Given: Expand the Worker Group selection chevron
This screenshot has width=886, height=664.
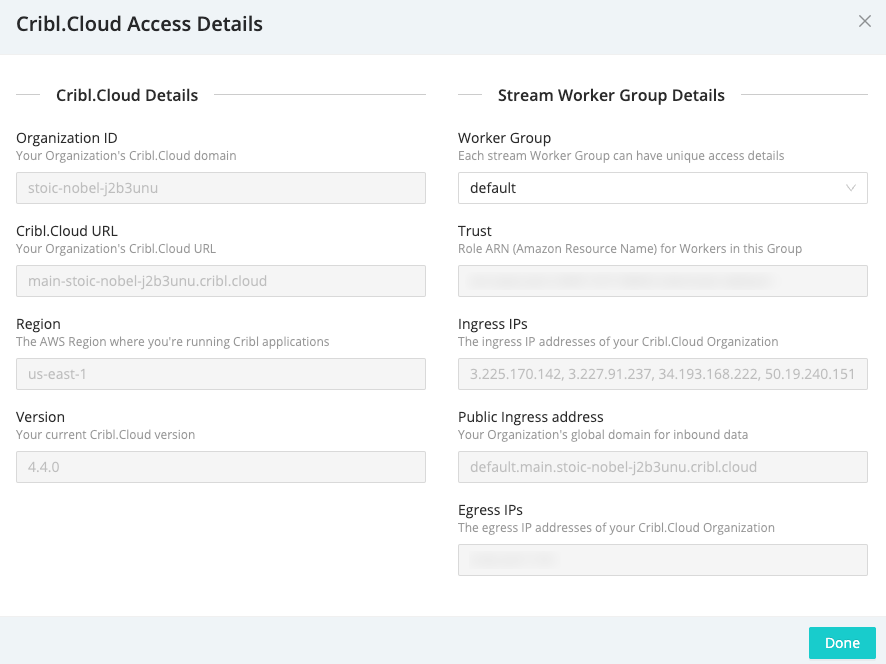Looking at the screenshot, I should 850,188.
